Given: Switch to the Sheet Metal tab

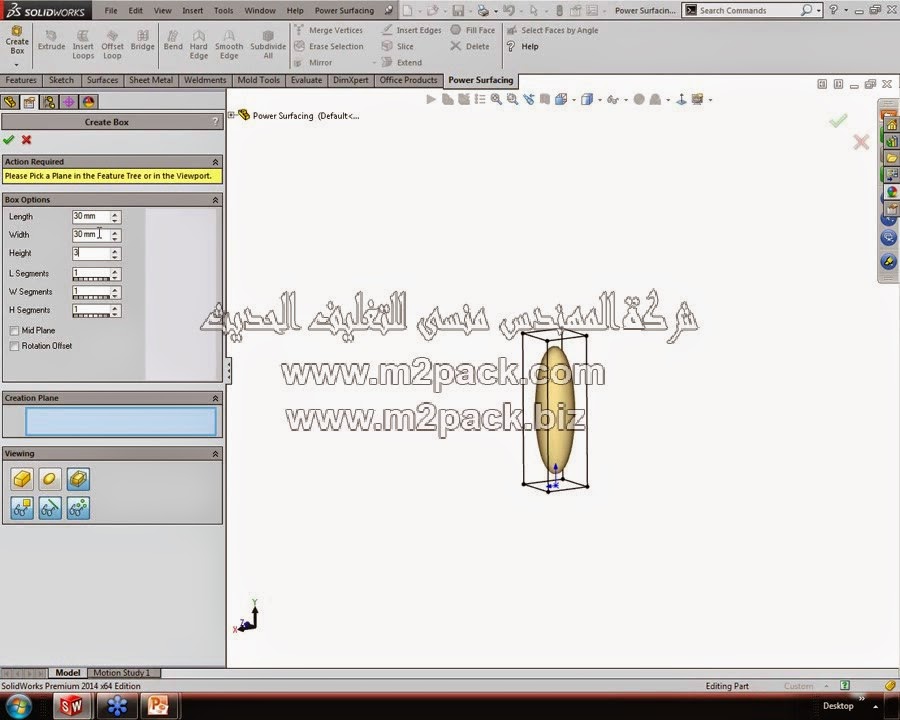Looking at the screenshot, I should pyautogui.click(x=151, y=80).
